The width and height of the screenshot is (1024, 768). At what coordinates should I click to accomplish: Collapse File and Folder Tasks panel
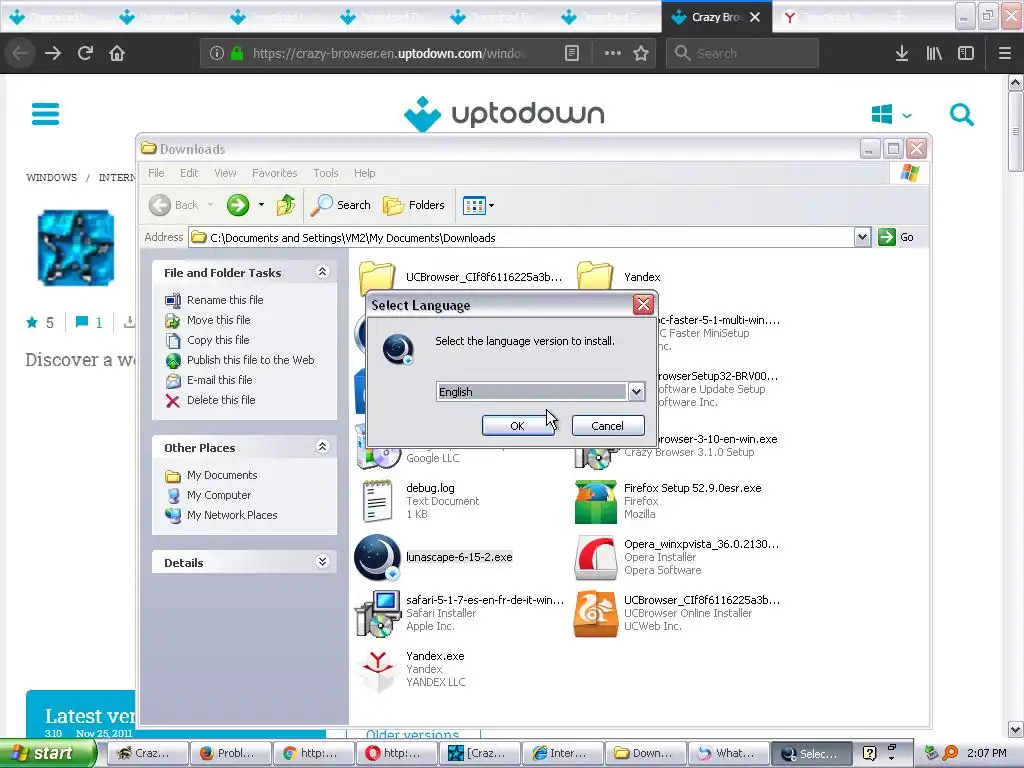tap(322, 272)
